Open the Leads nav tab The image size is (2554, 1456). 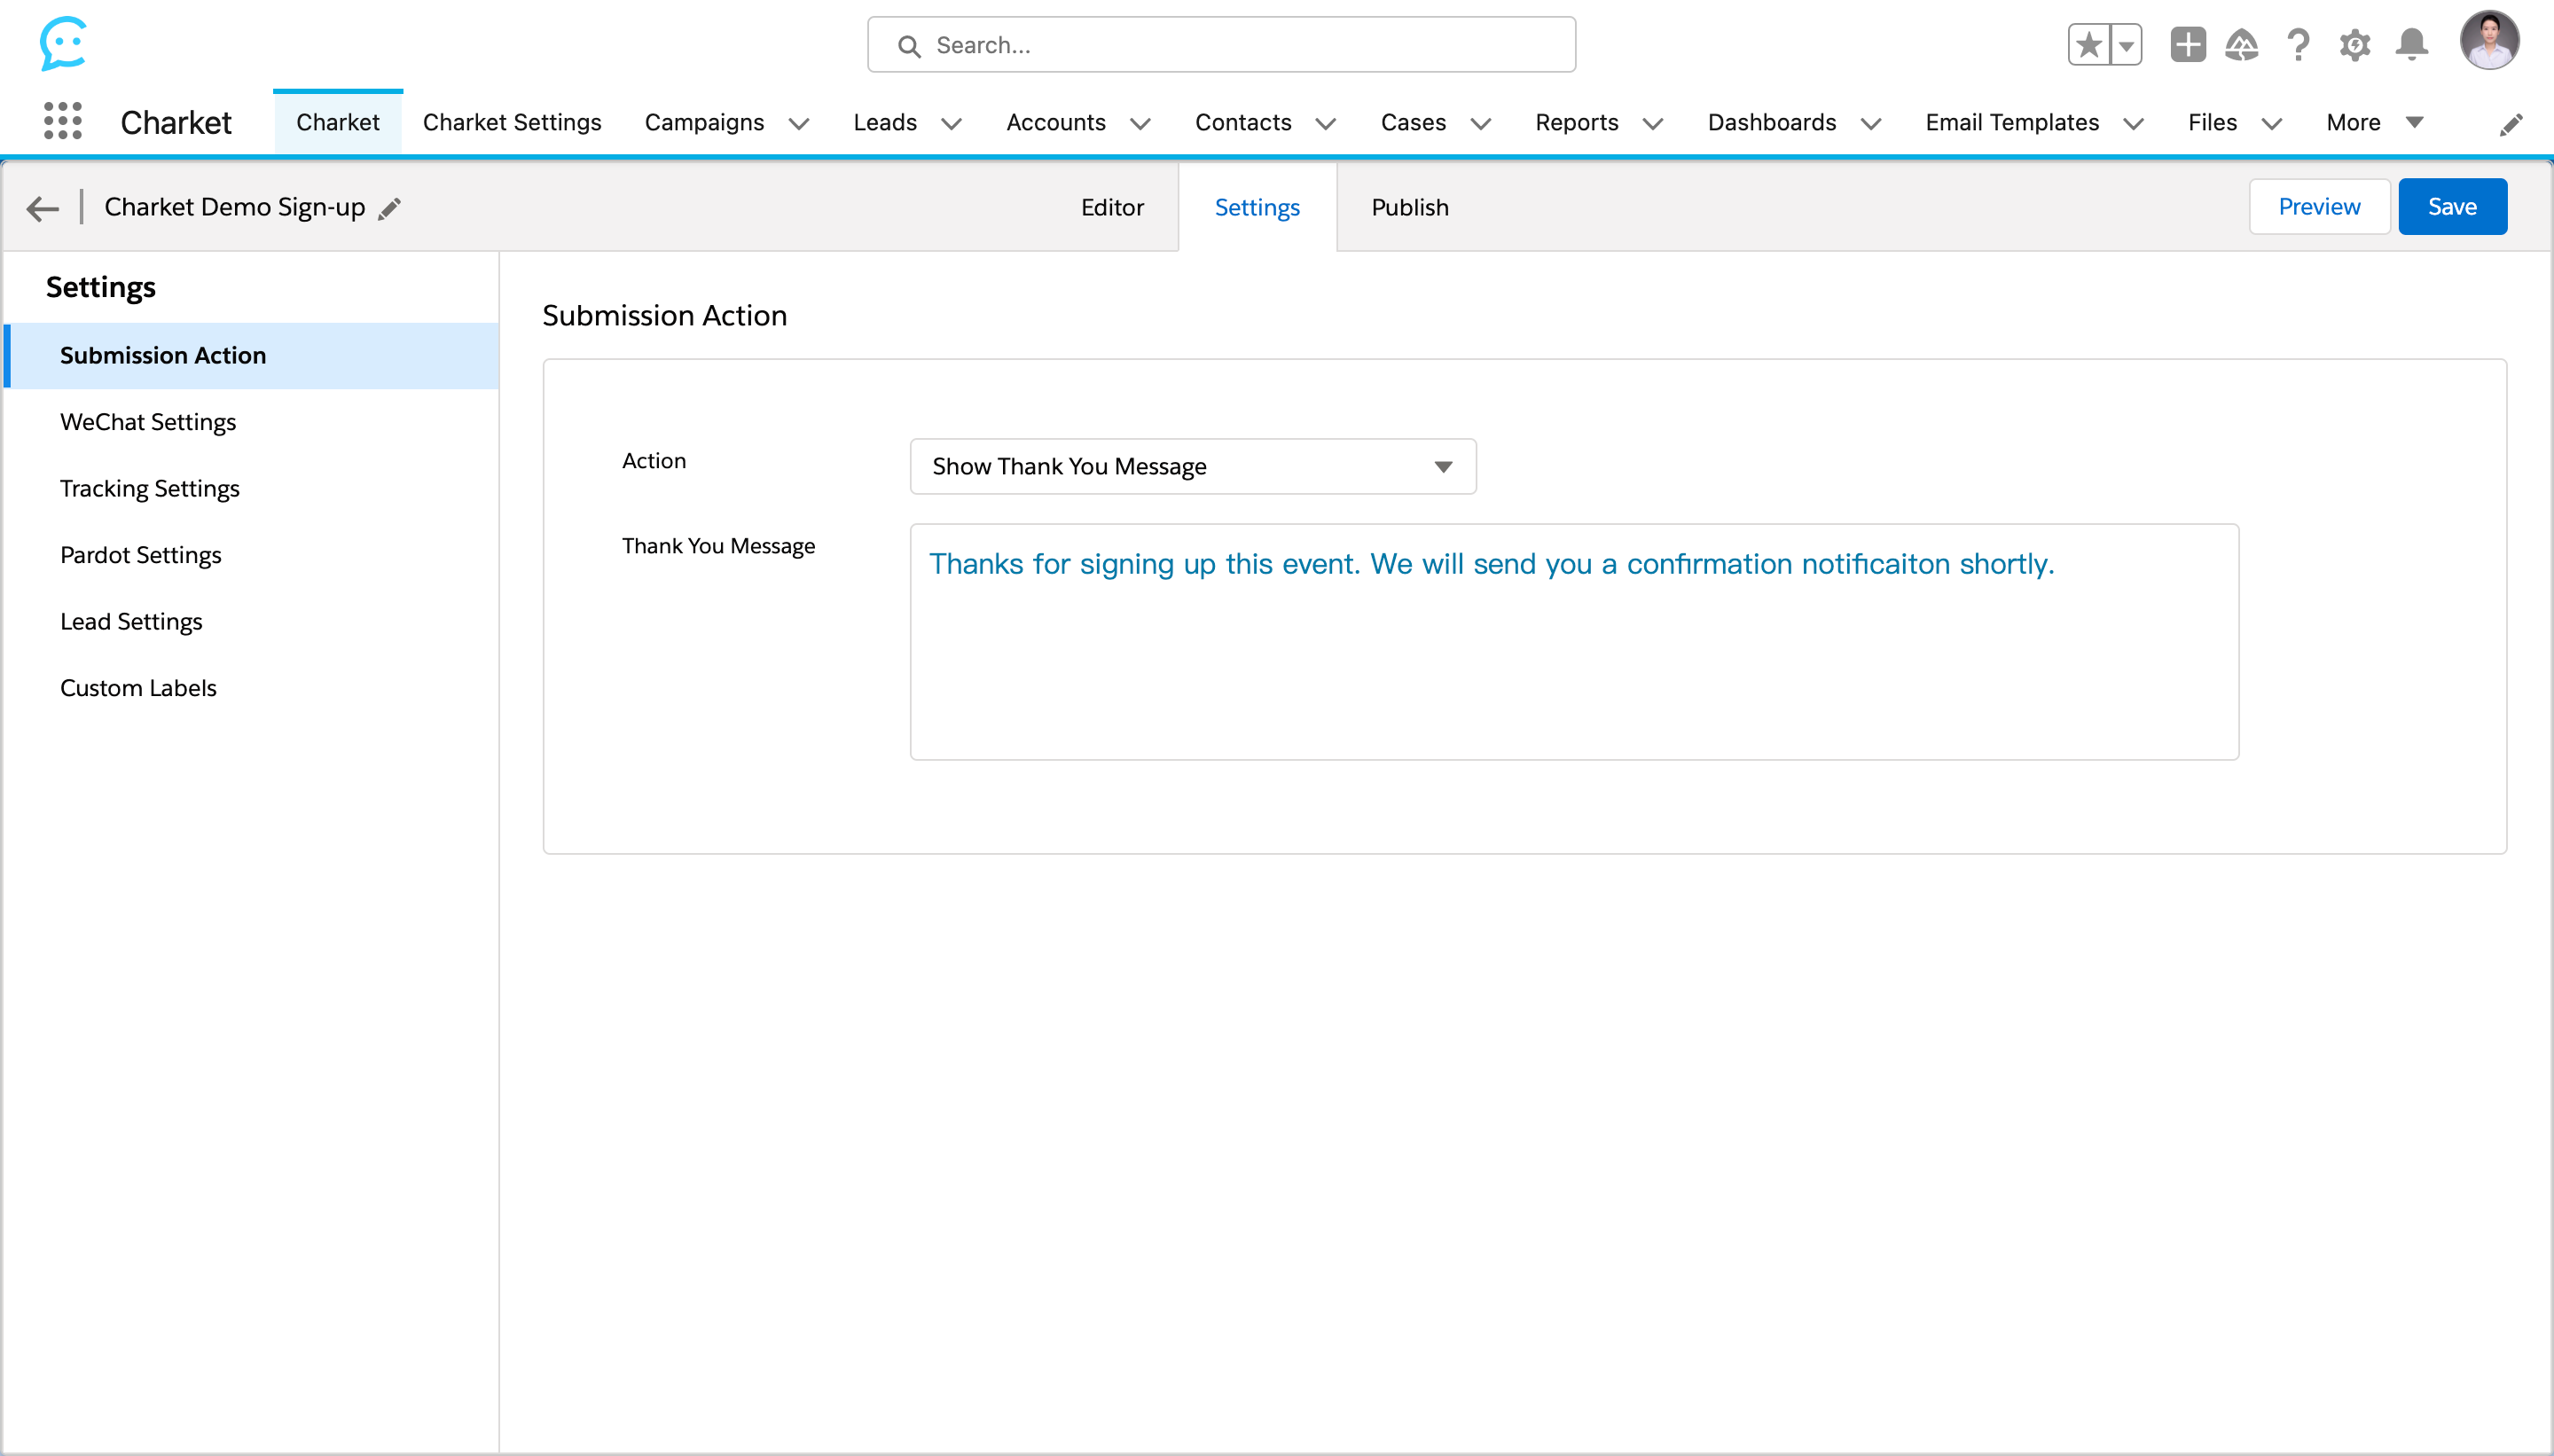pos(885,122)
